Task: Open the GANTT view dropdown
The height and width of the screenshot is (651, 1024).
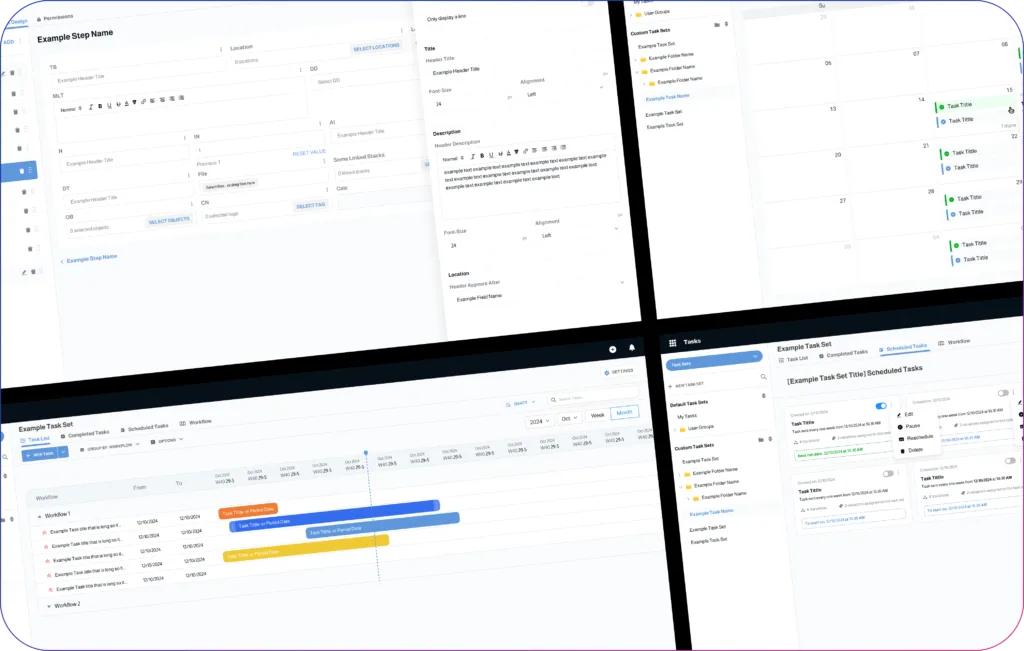Action: point(520,404)
